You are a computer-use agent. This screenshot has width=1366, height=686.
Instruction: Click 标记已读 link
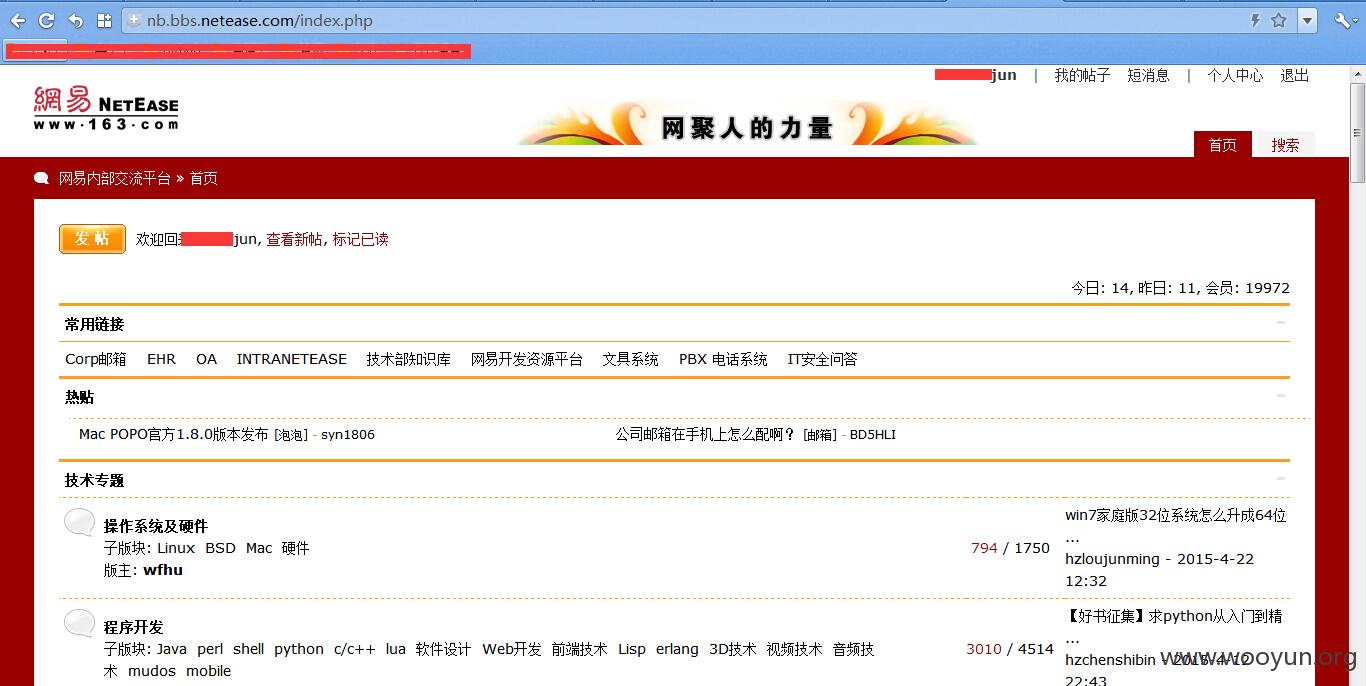pos(360,239)
